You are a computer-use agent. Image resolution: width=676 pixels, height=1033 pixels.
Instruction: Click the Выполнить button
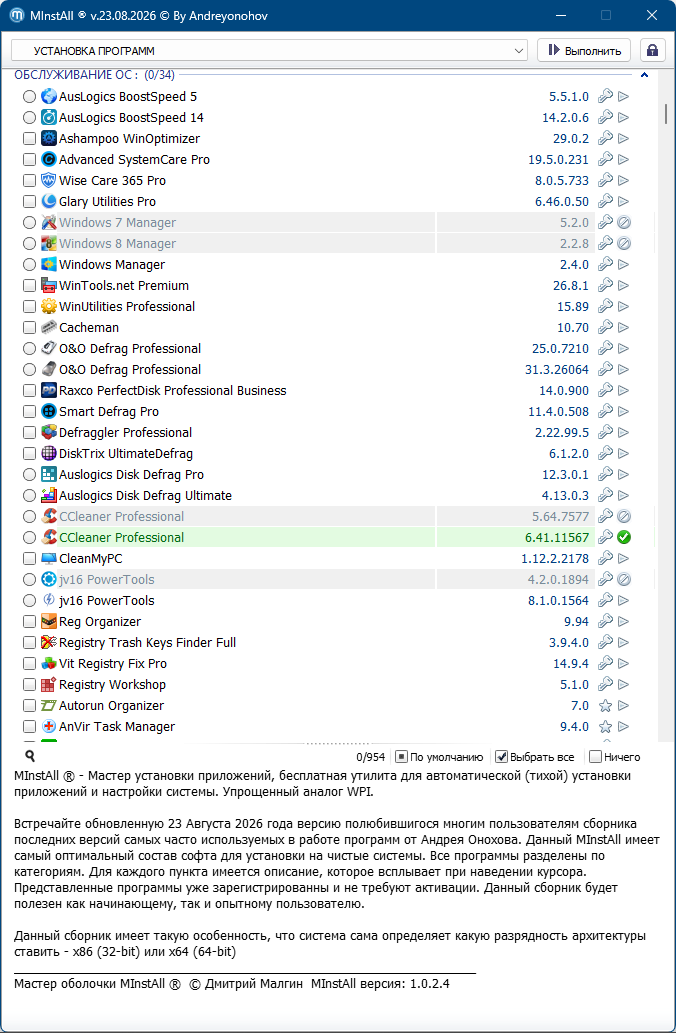[x=584, y=51]
